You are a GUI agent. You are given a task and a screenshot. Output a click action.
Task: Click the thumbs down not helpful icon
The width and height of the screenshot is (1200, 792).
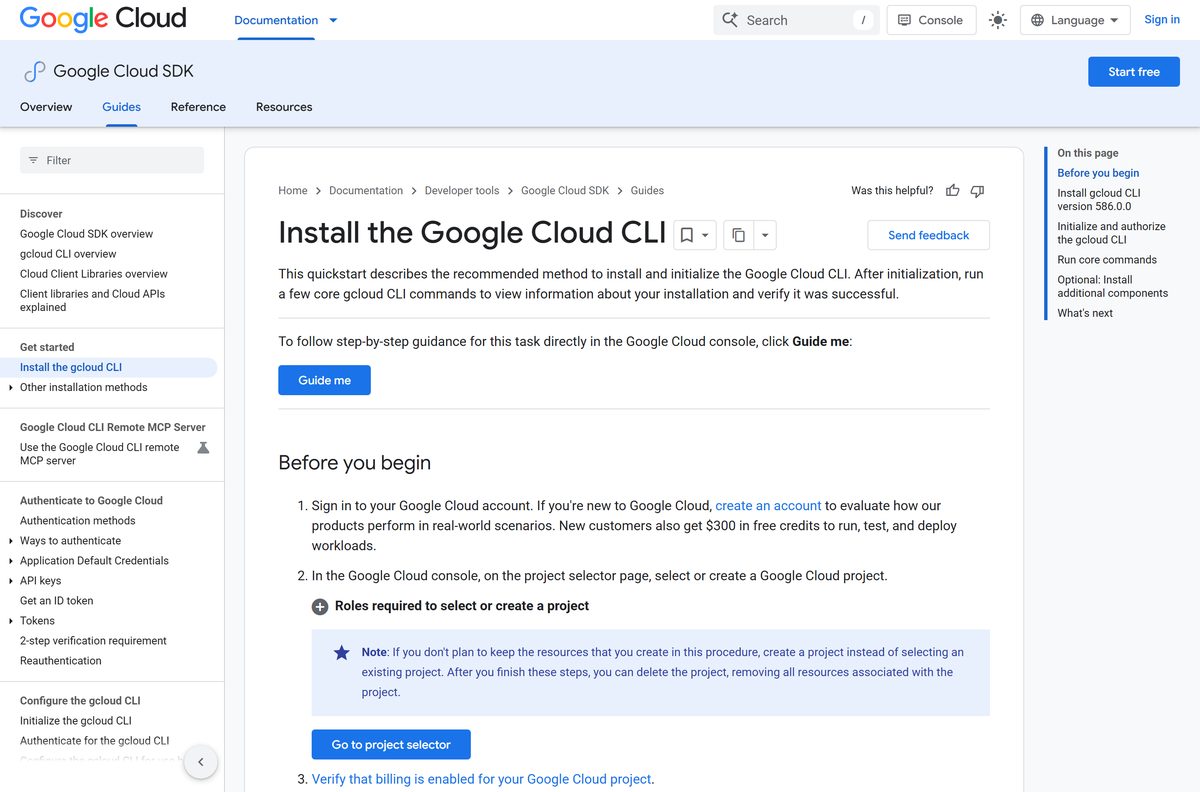[977, 190]
